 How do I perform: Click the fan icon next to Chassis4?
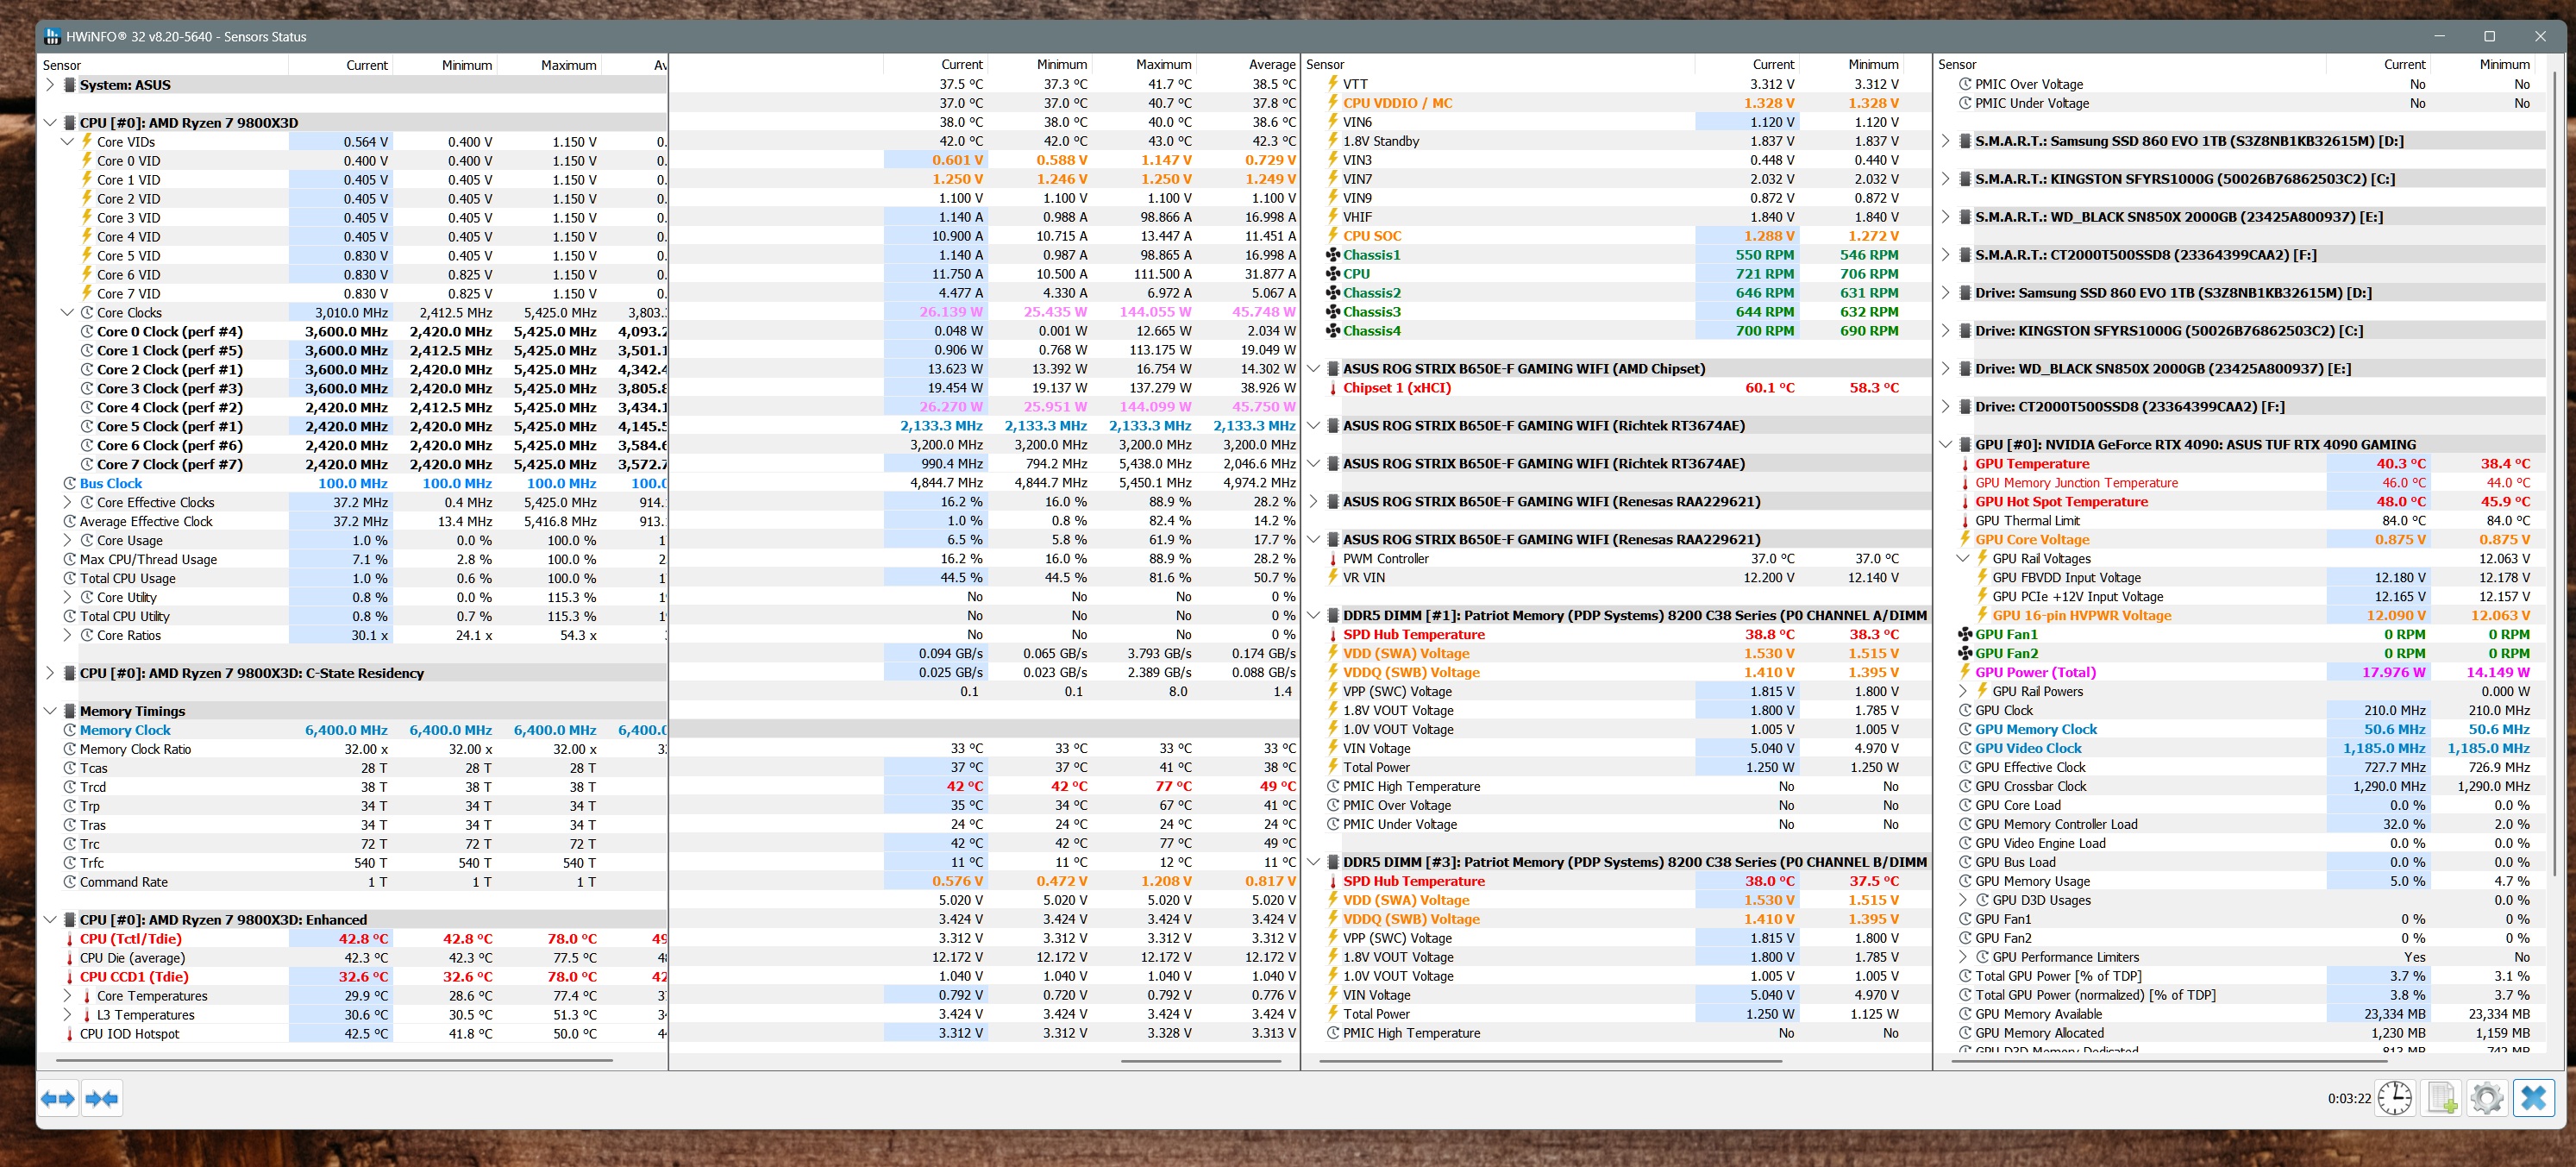pos(1333,331)
